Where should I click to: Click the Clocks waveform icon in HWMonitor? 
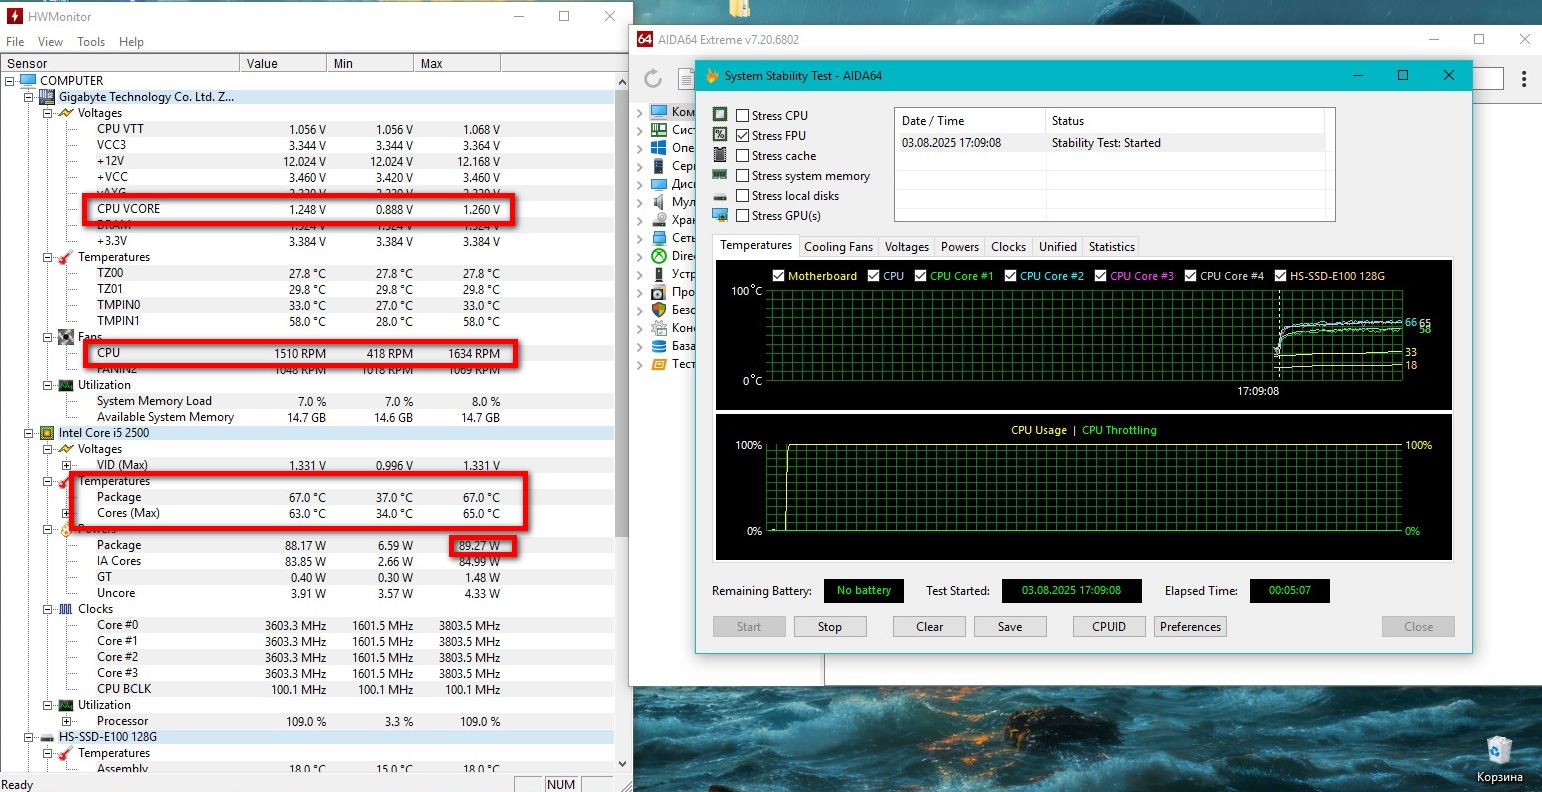click(65, 609)
